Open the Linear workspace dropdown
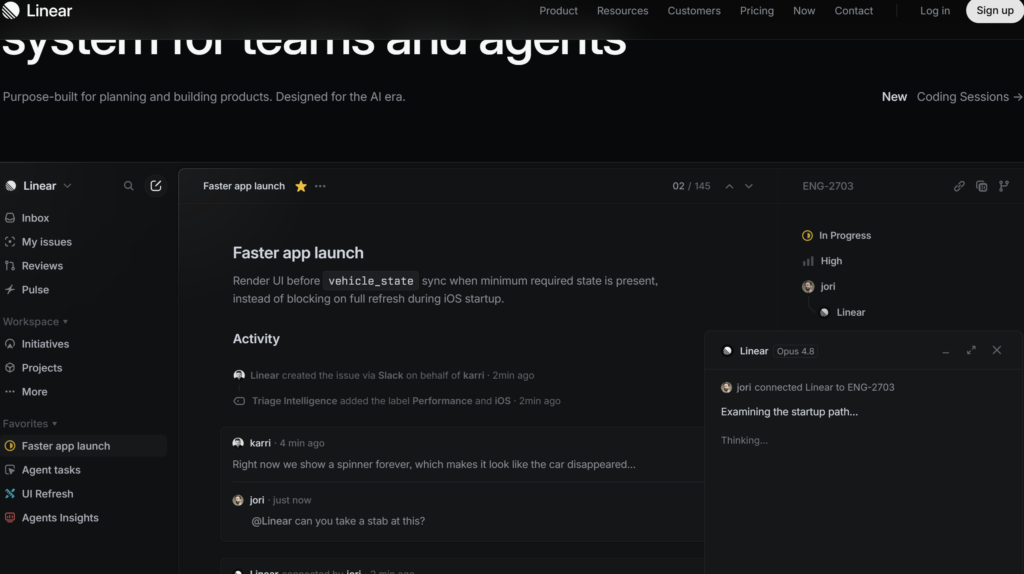This screenshot has width=1024, height=574. click(x=39, y=186)
